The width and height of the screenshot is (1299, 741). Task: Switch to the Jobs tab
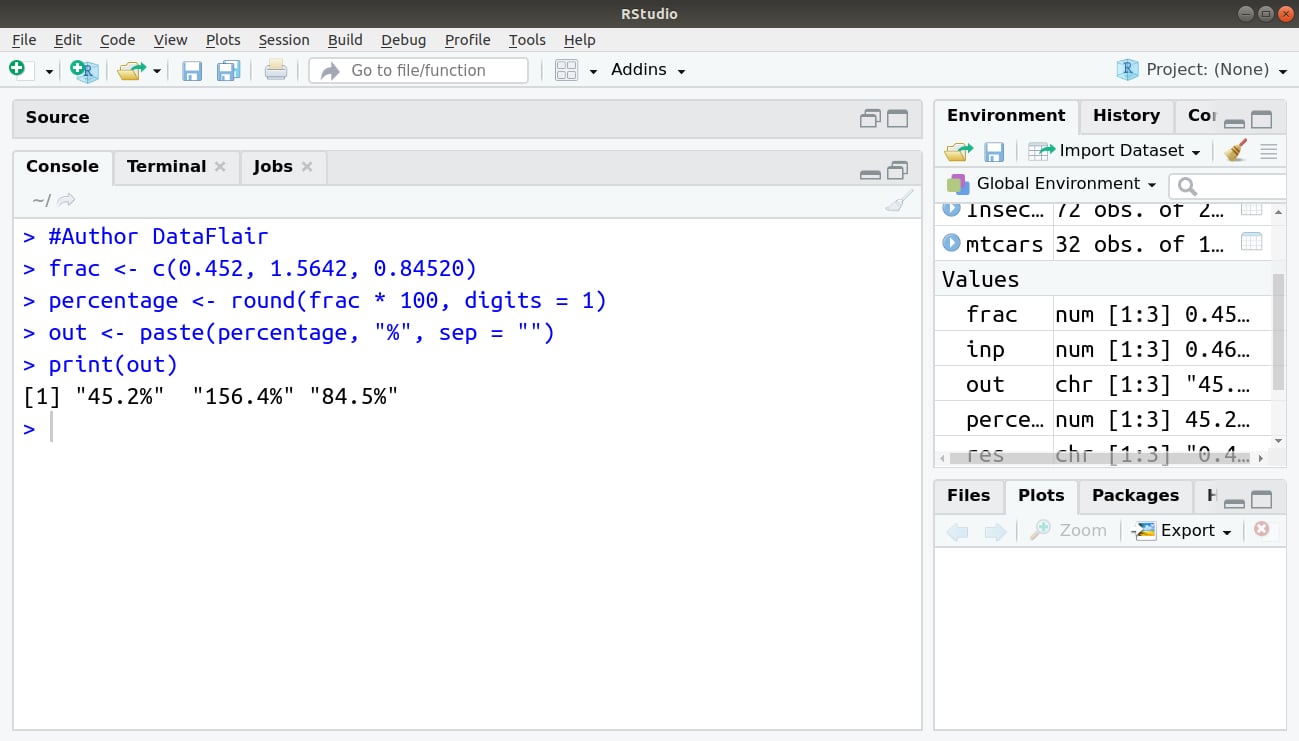click(x=273, y=167)
